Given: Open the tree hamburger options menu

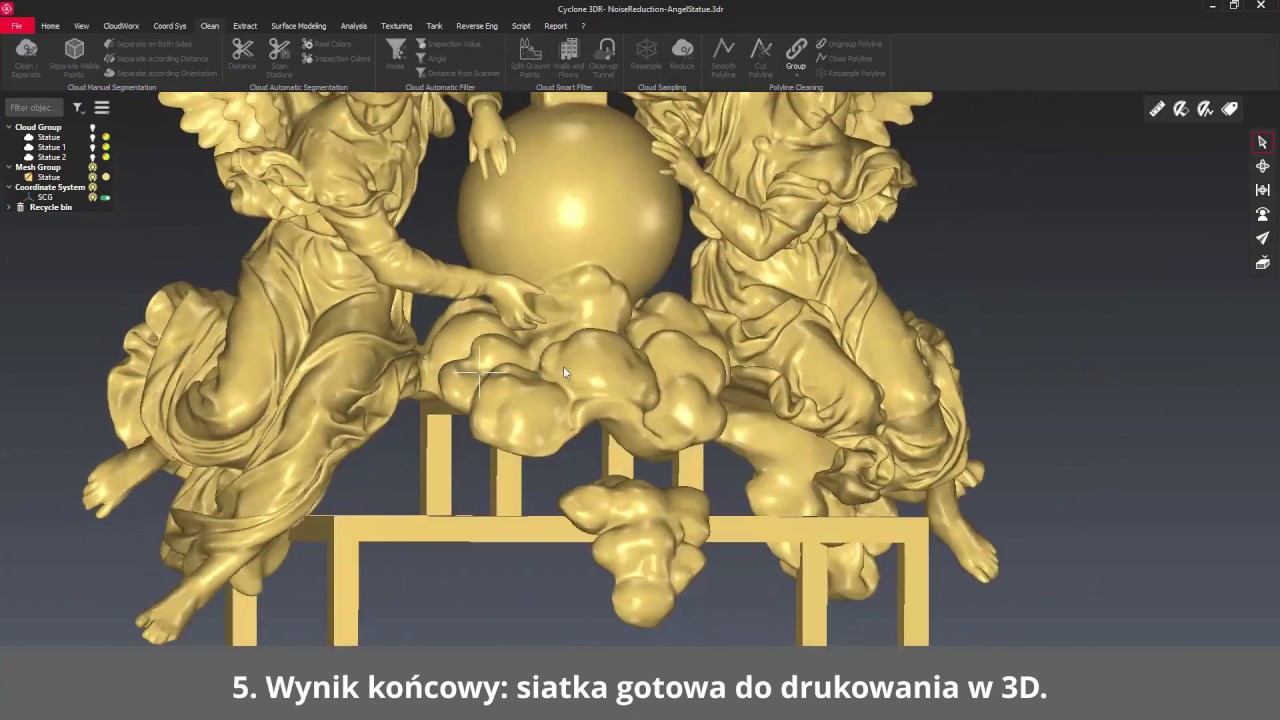Looking at the screenshot, I should (x=101, y=107).
